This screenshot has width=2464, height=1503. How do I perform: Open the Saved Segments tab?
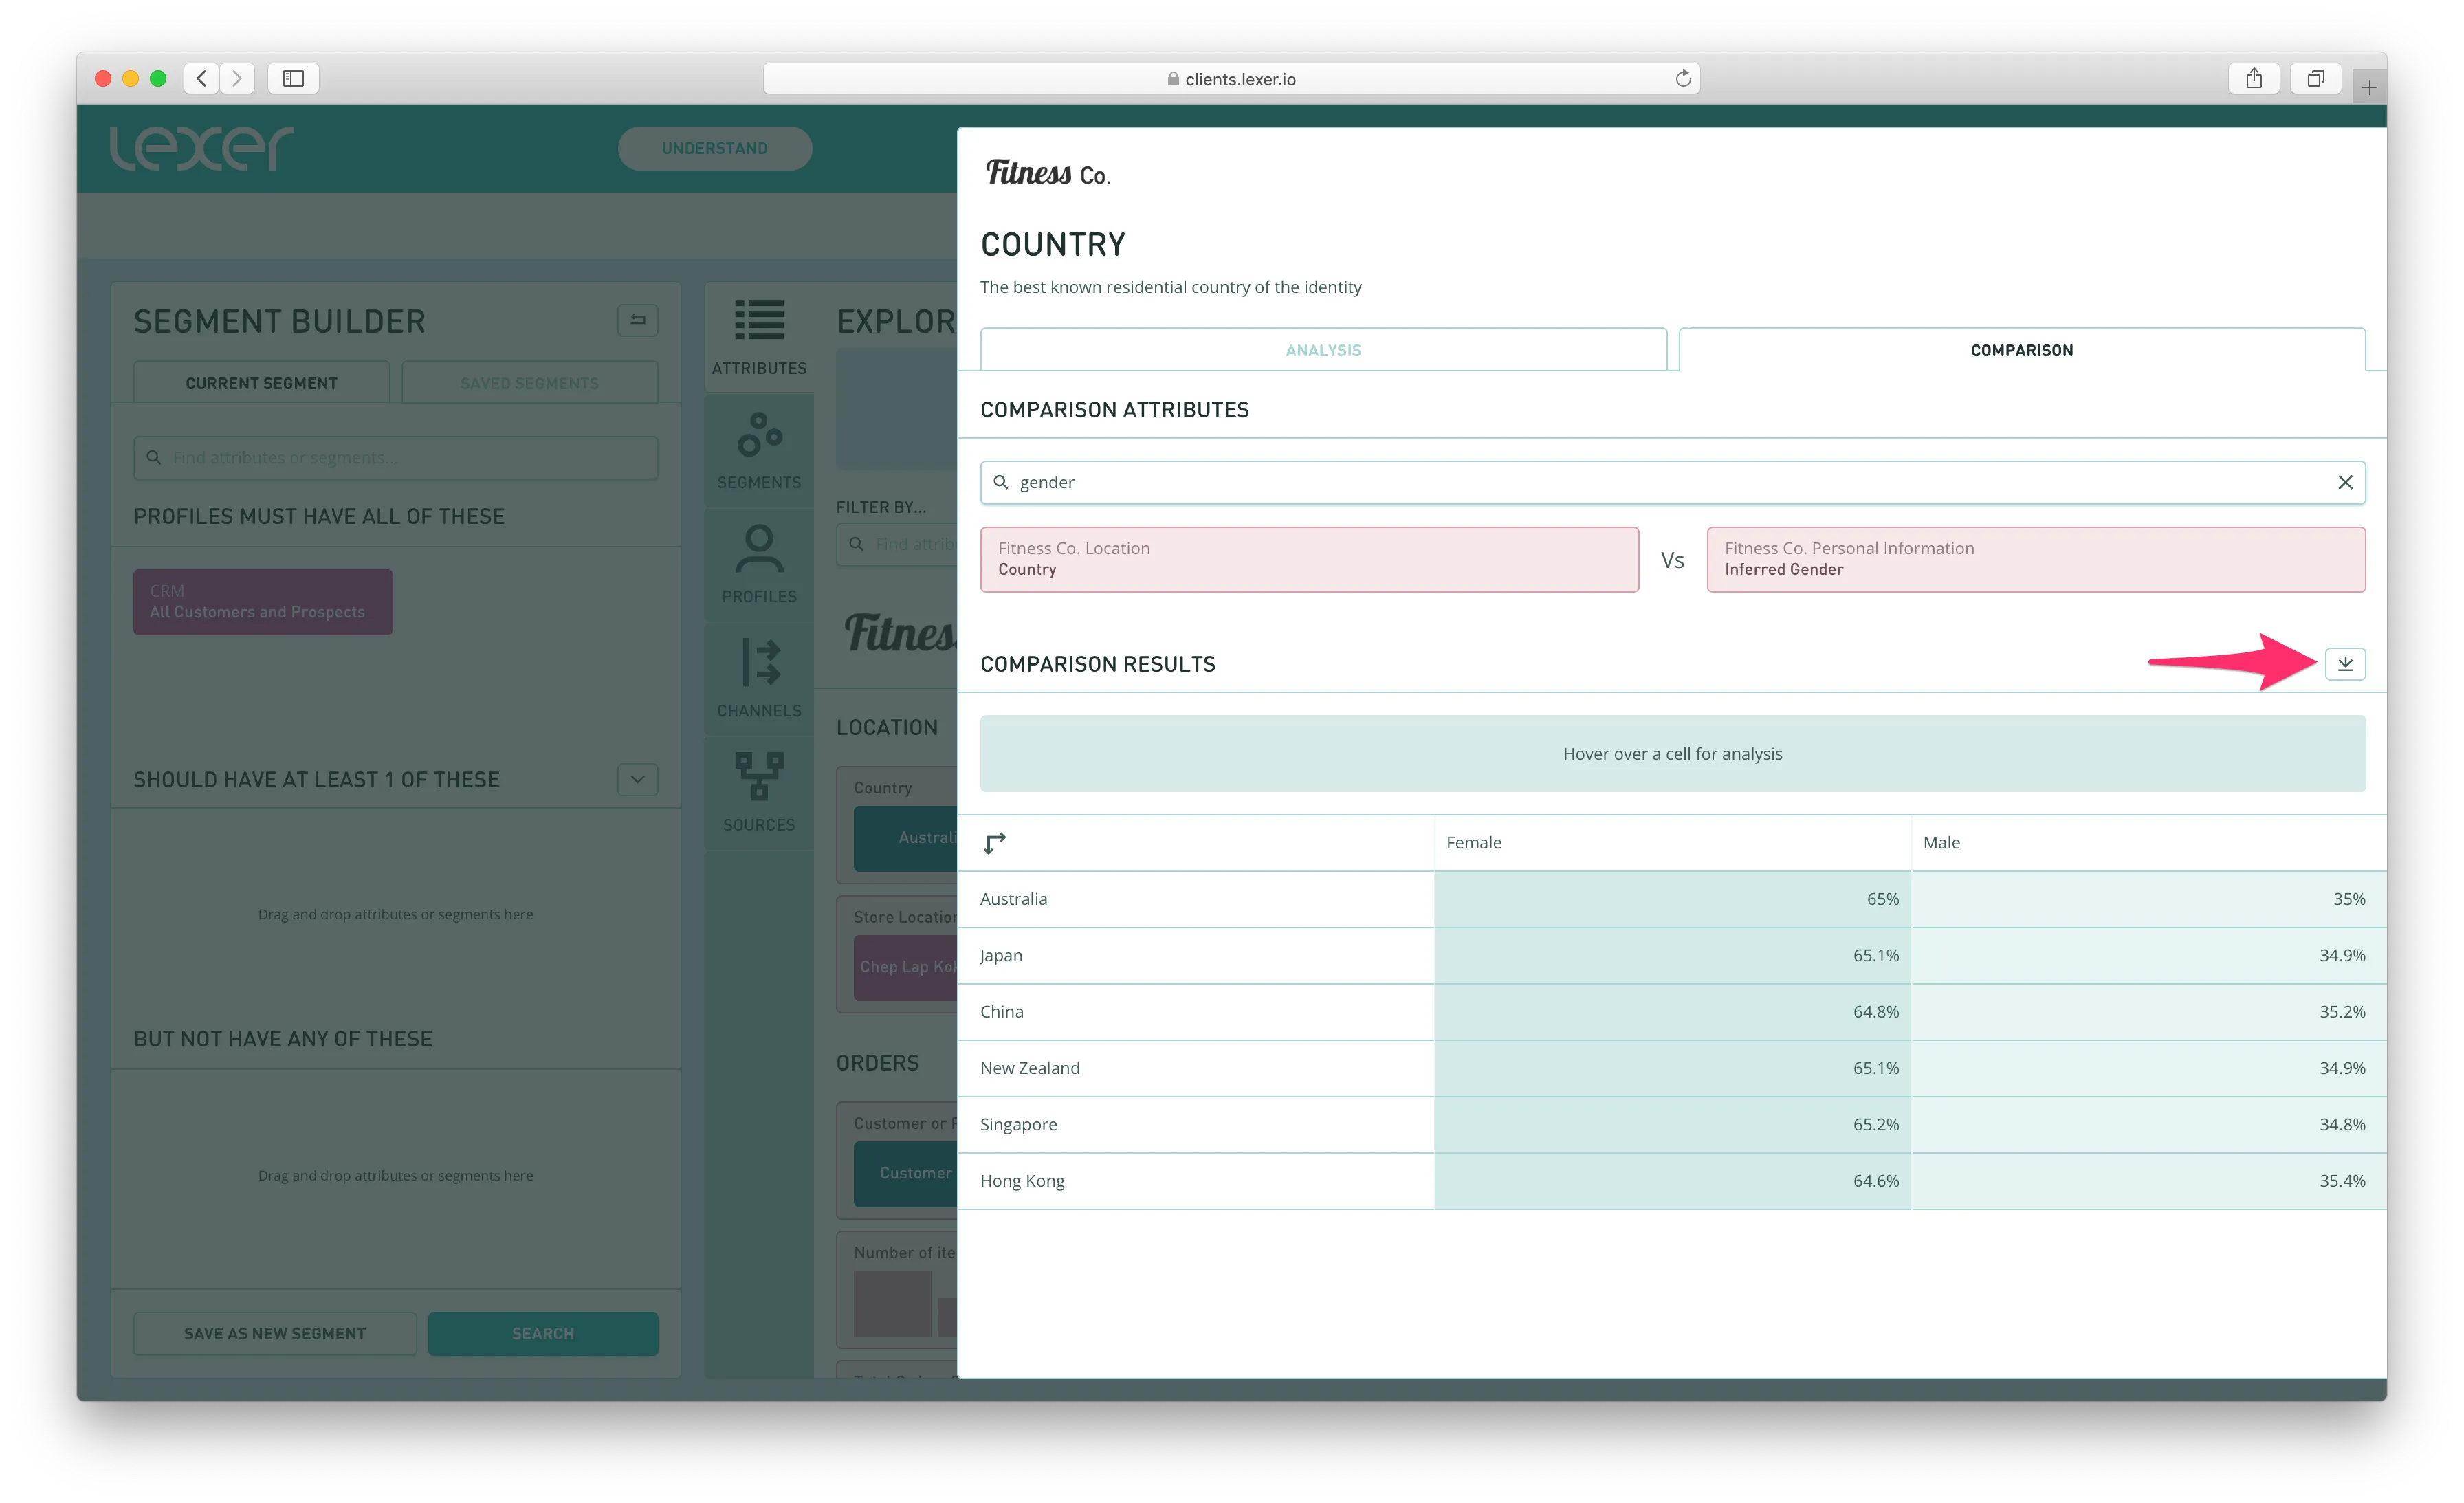529,383
